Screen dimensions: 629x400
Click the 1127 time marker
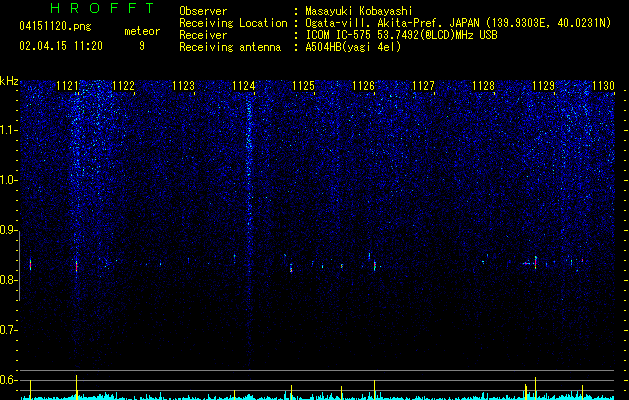pos(423,86)
